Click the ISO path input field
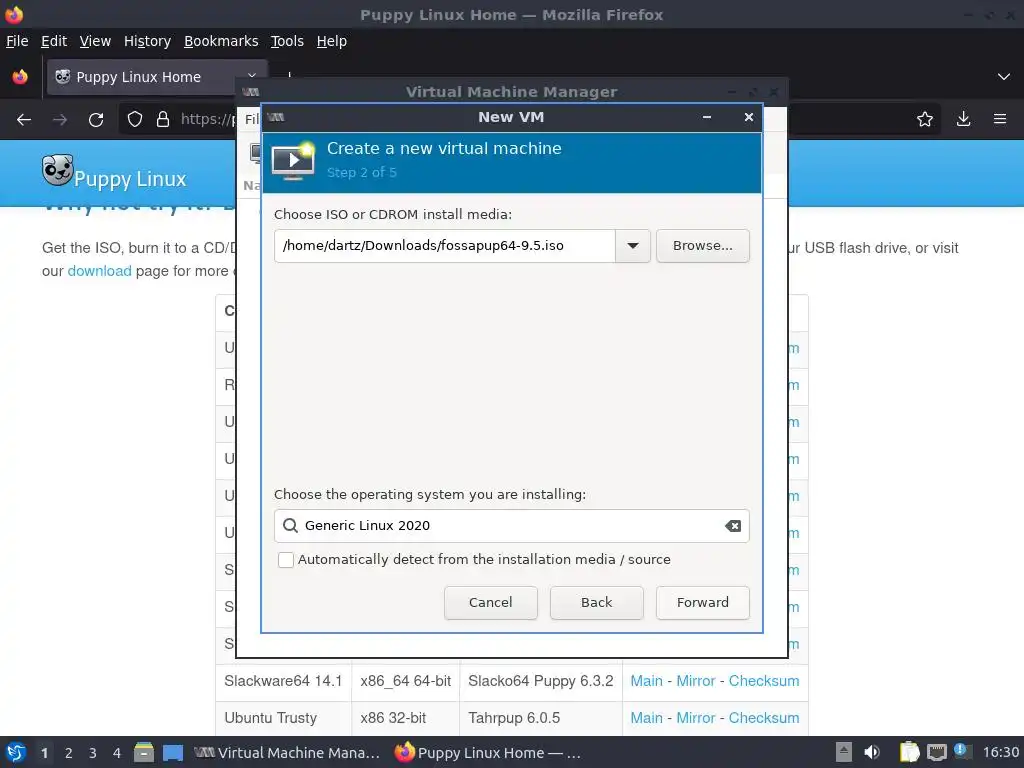This screenshot has height=768, width=1024. (x=445, y=246)
